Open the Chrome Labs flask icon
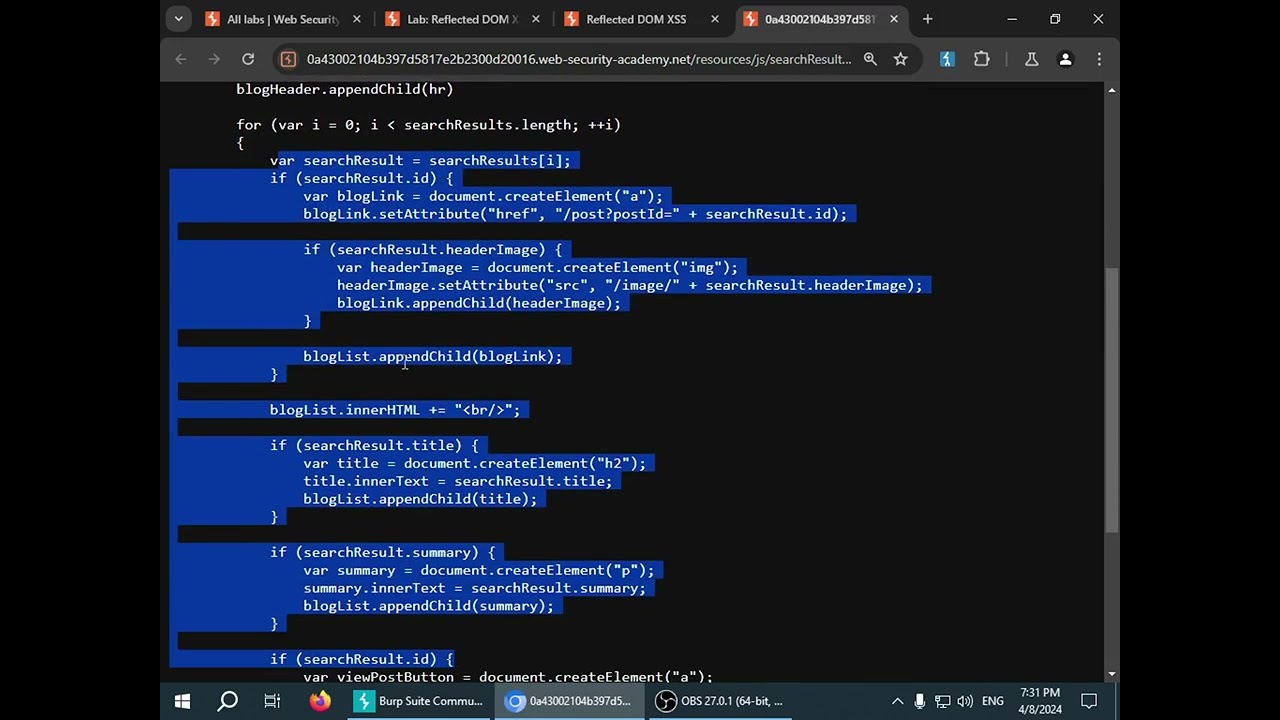Viewport: 1280px width, 720px height. (1031, 59)
